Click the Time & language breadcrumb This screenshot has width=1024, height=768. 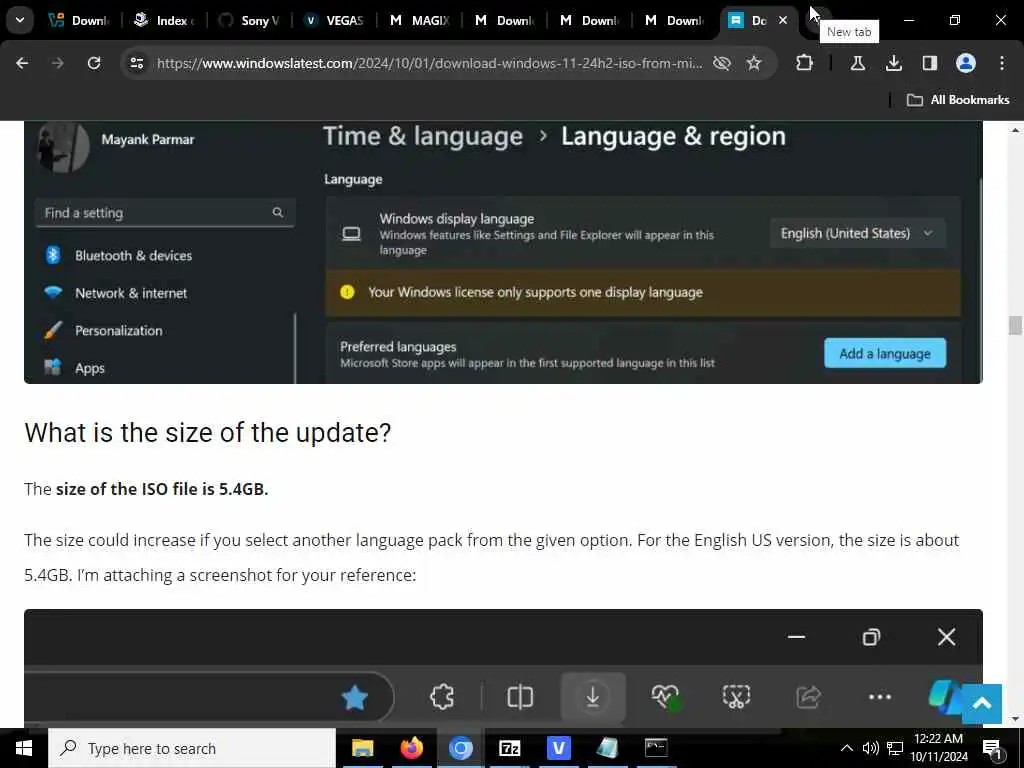point(423,136)
